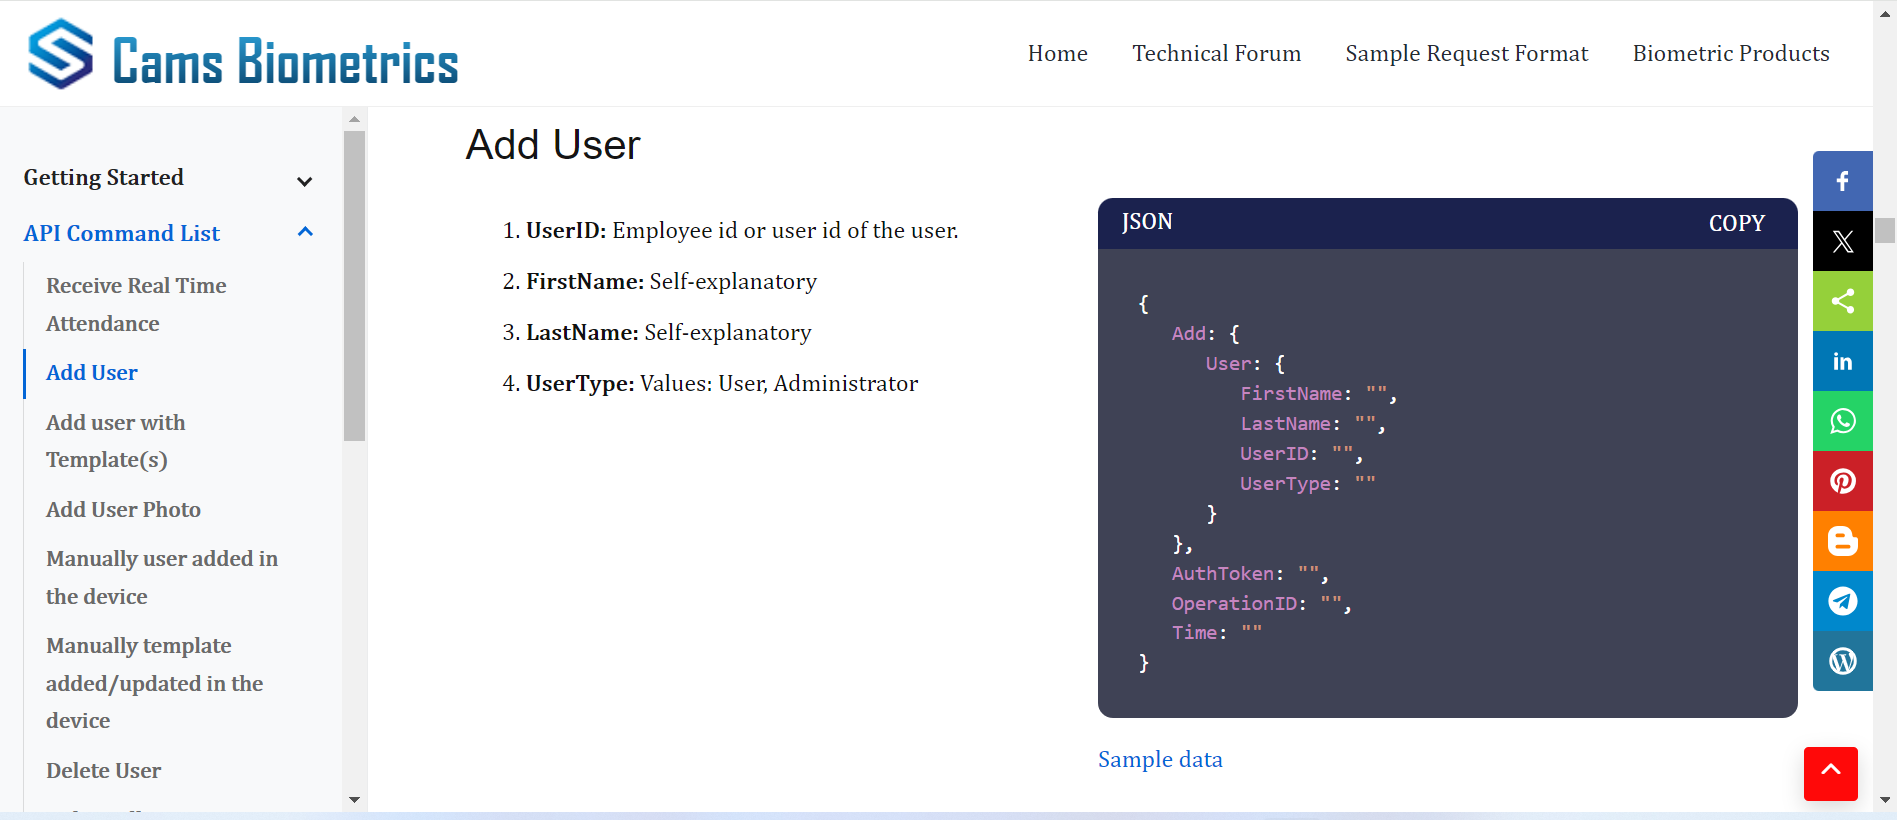Click the X (Twitter) share icon
Viewport: 1897px width, 820px height.
[x=1842, y=241]
